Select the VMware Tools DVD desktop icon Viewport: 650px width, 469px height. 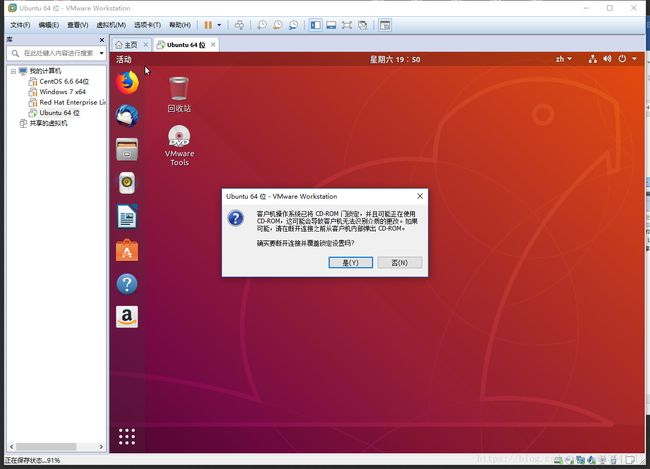point(179,146)
